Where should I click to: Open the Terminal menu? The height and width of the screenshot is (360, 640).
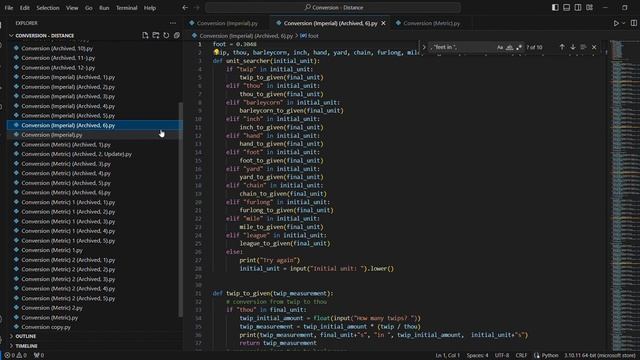127,8
